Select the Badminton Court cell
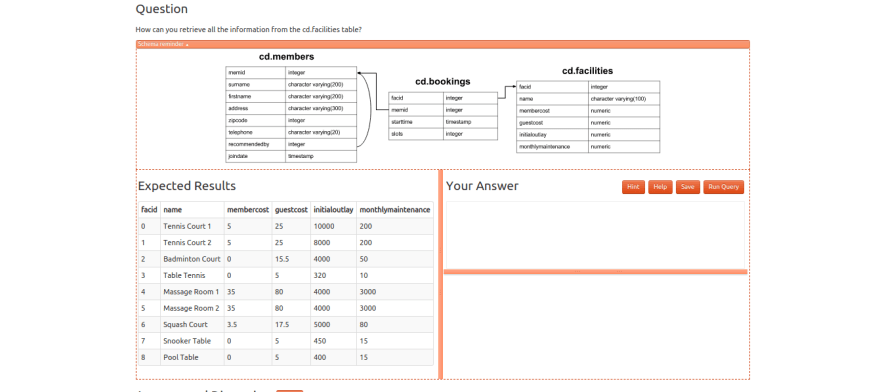 pos(192,259)
